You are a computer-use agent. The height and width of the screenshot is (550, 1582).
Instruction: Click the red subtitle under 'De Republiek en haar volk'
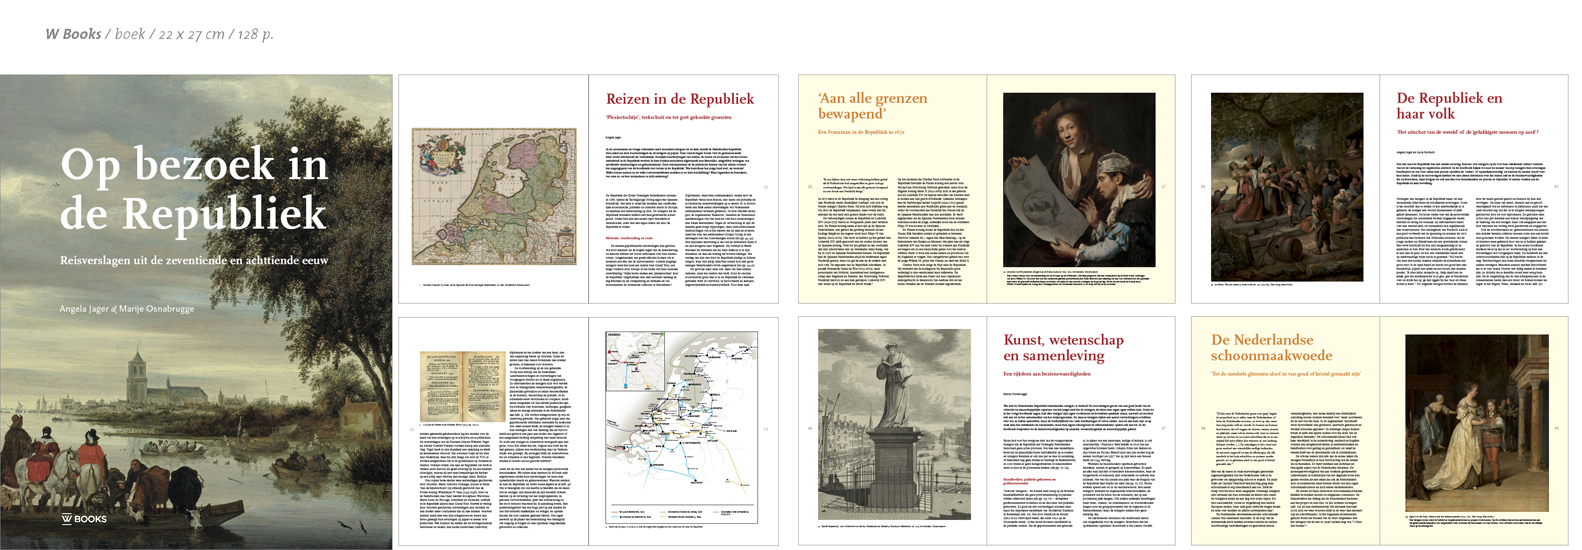pyautogui.click(x=1467, y=132)
